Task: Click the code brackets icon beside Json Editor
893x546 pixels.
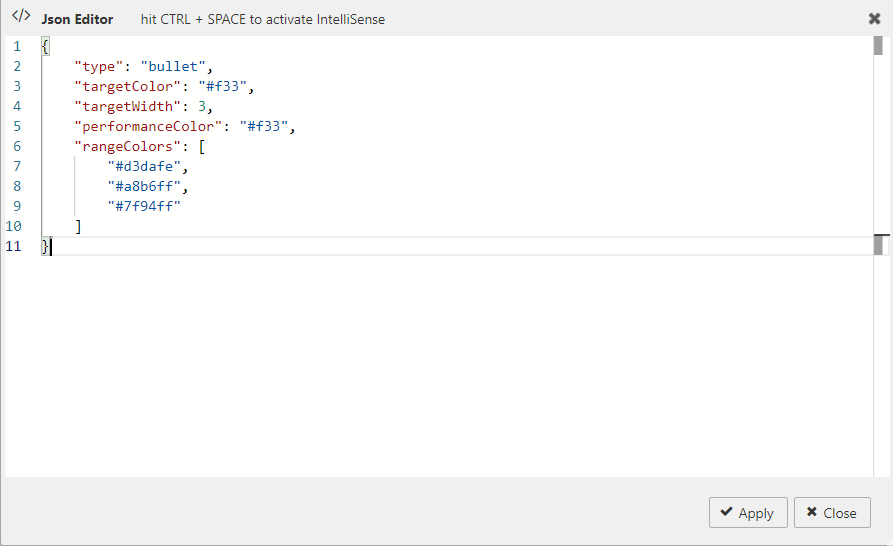Action: click(20, 18)
